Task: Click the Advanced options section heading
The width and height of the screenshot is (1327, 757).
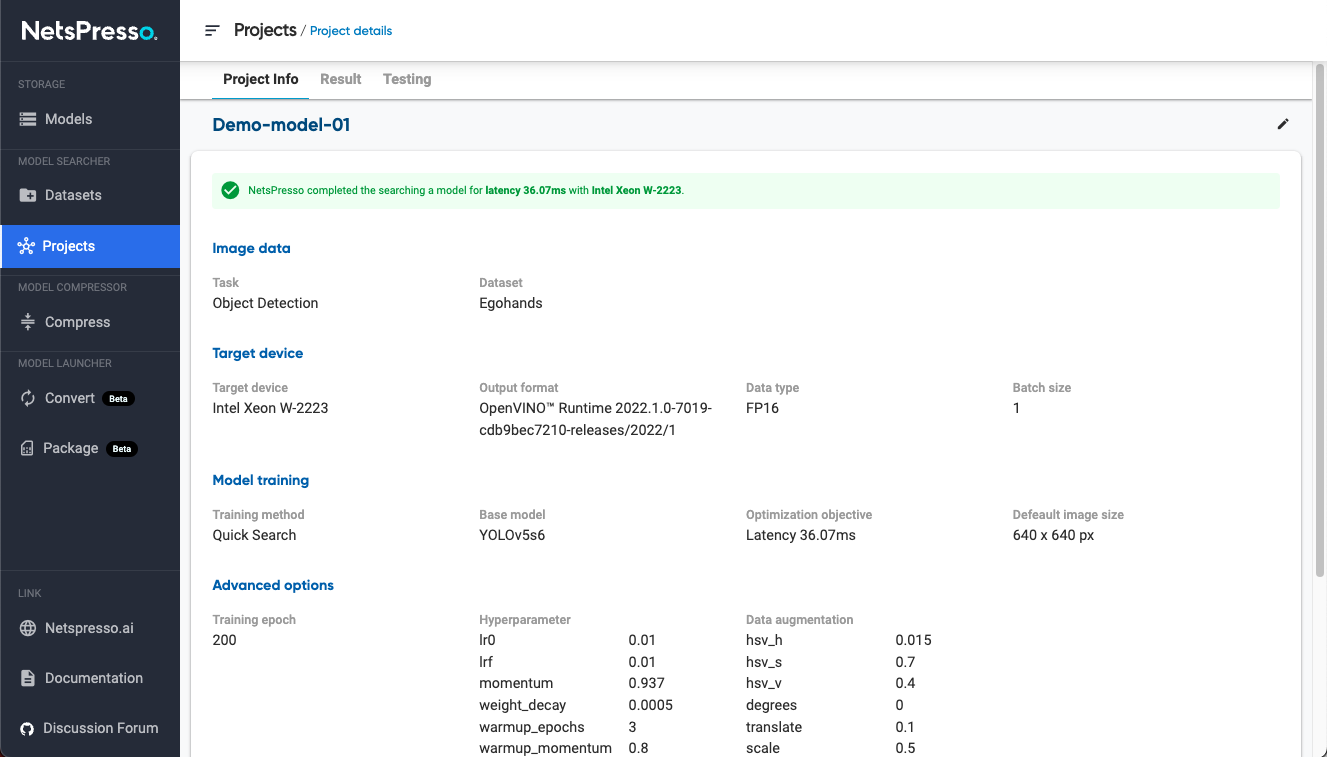Action: coord(273,585)
